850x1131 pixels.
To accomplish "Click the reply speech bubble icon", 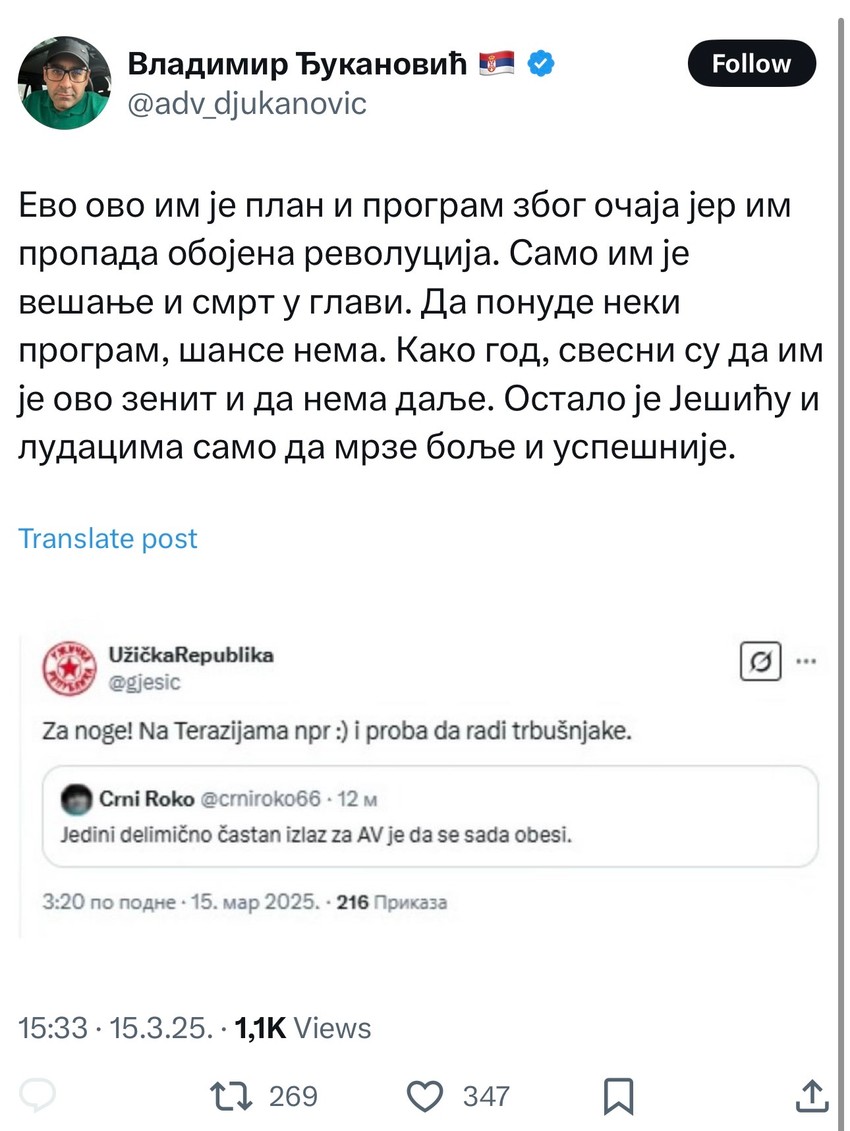I will tap(39, 1095).
